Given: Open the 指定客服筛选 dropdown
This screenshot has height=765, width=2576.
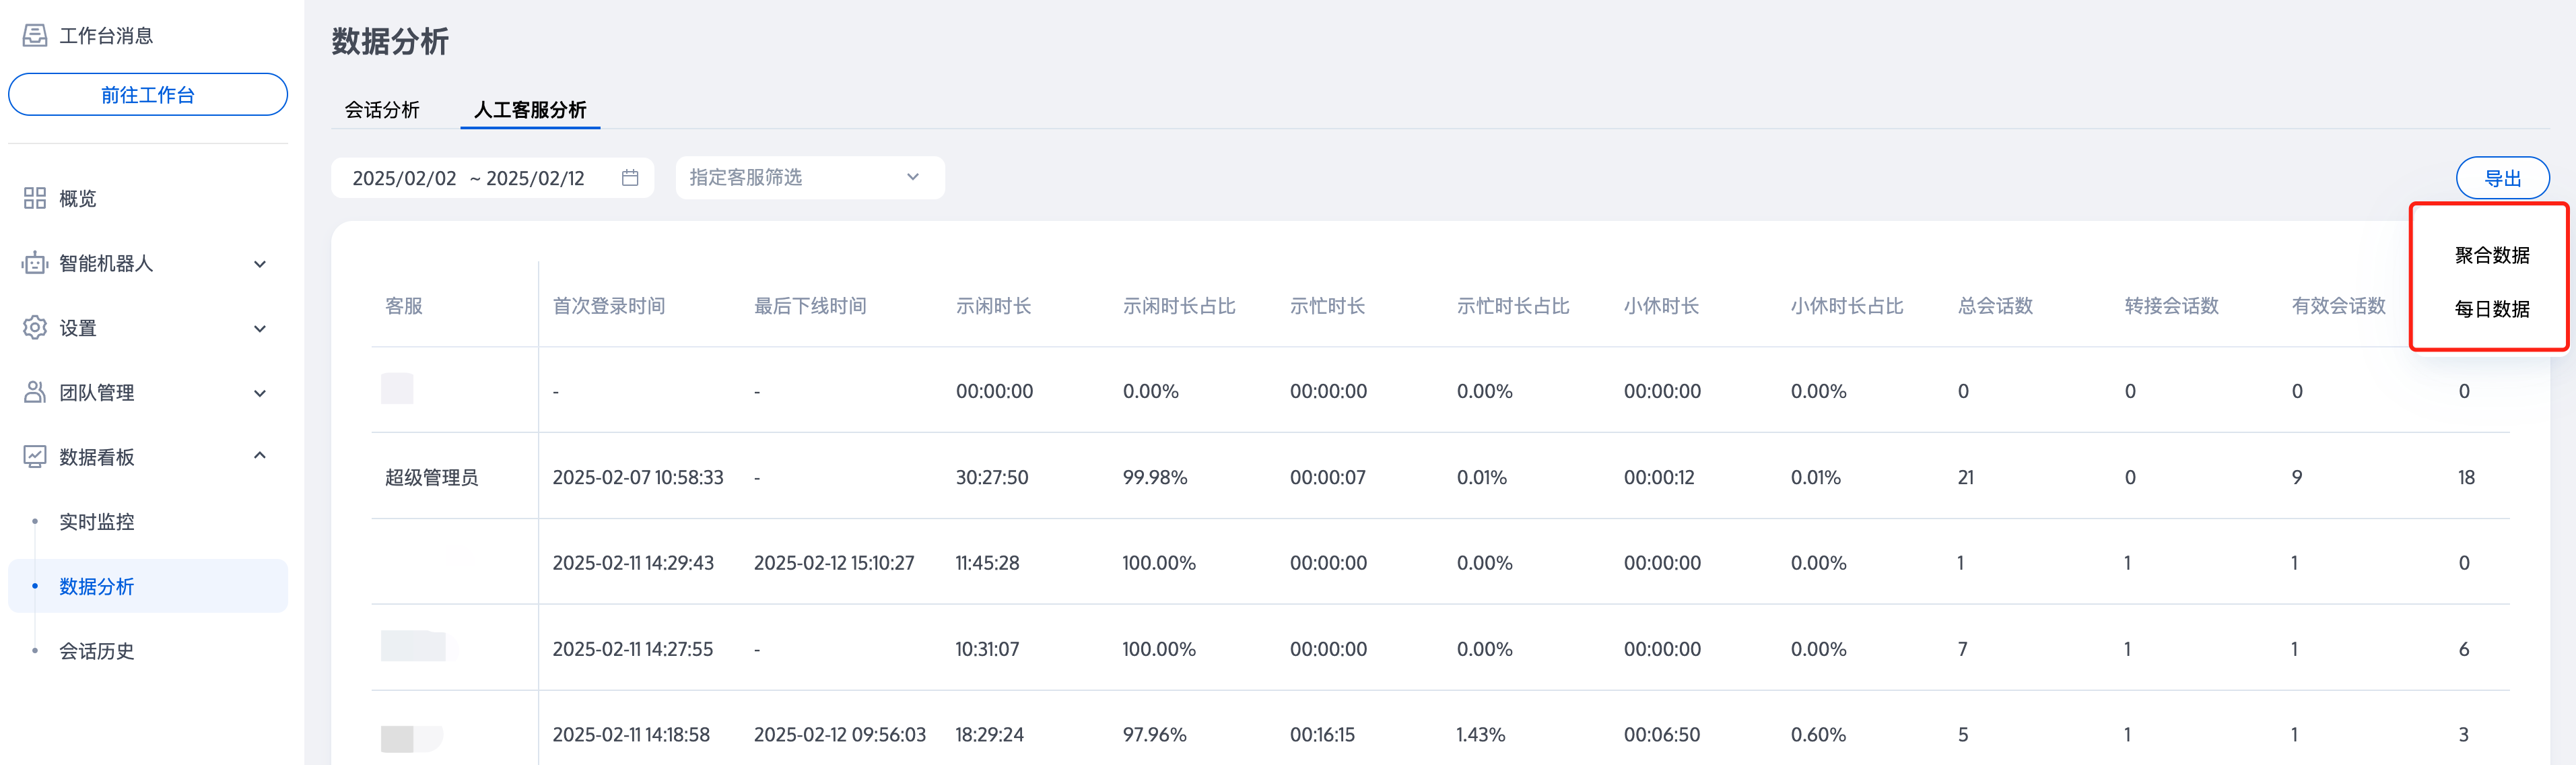Looking at the screenshot, I should point(809,178).
